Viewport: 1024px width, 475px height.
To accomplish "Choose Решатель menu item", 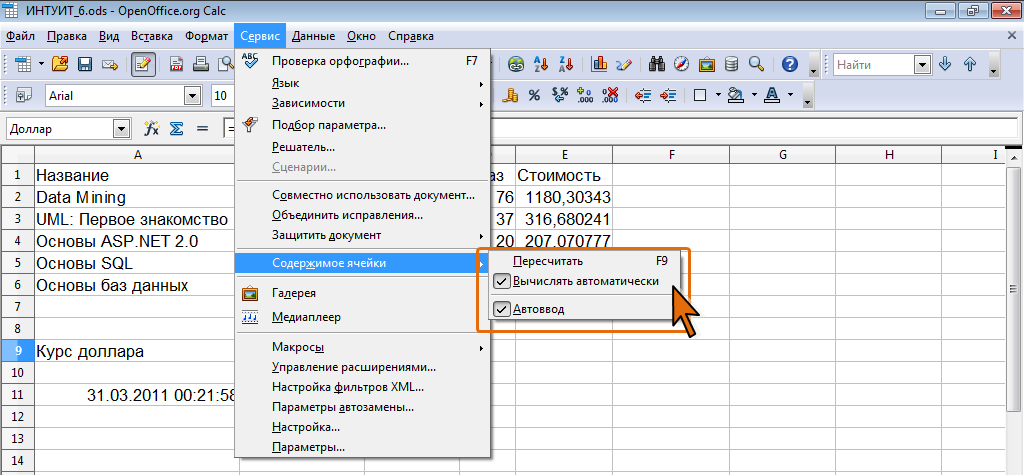I will point(362,148).
